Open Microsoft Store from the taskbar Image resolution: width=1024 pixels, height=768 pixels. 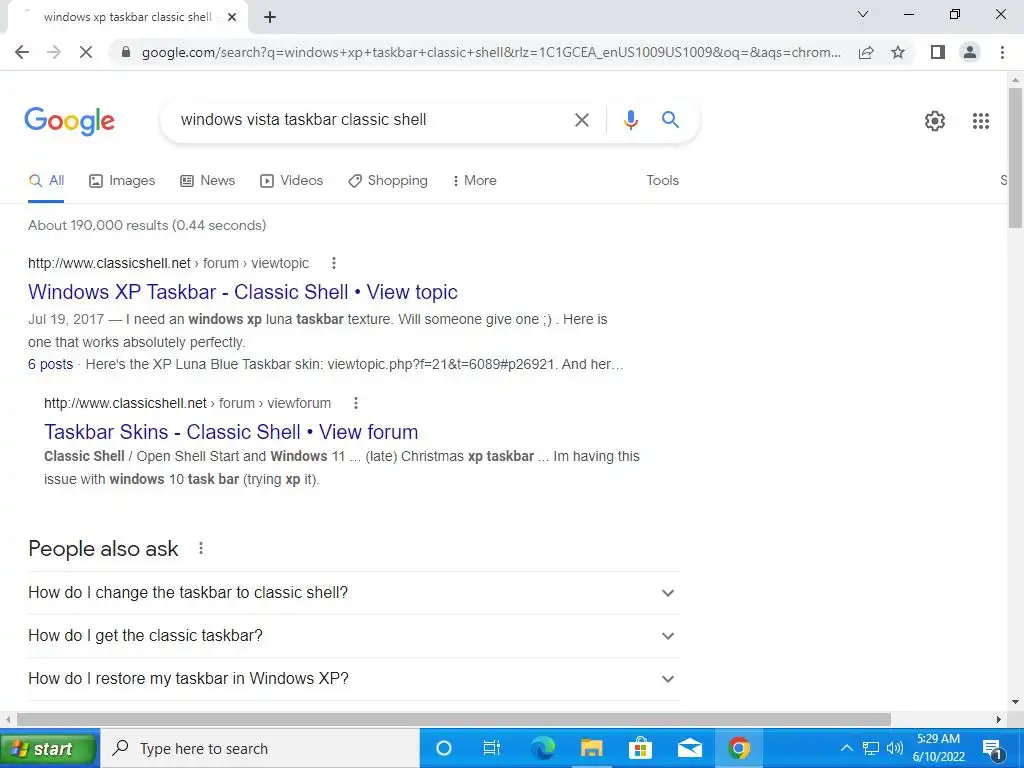point(641,748)
